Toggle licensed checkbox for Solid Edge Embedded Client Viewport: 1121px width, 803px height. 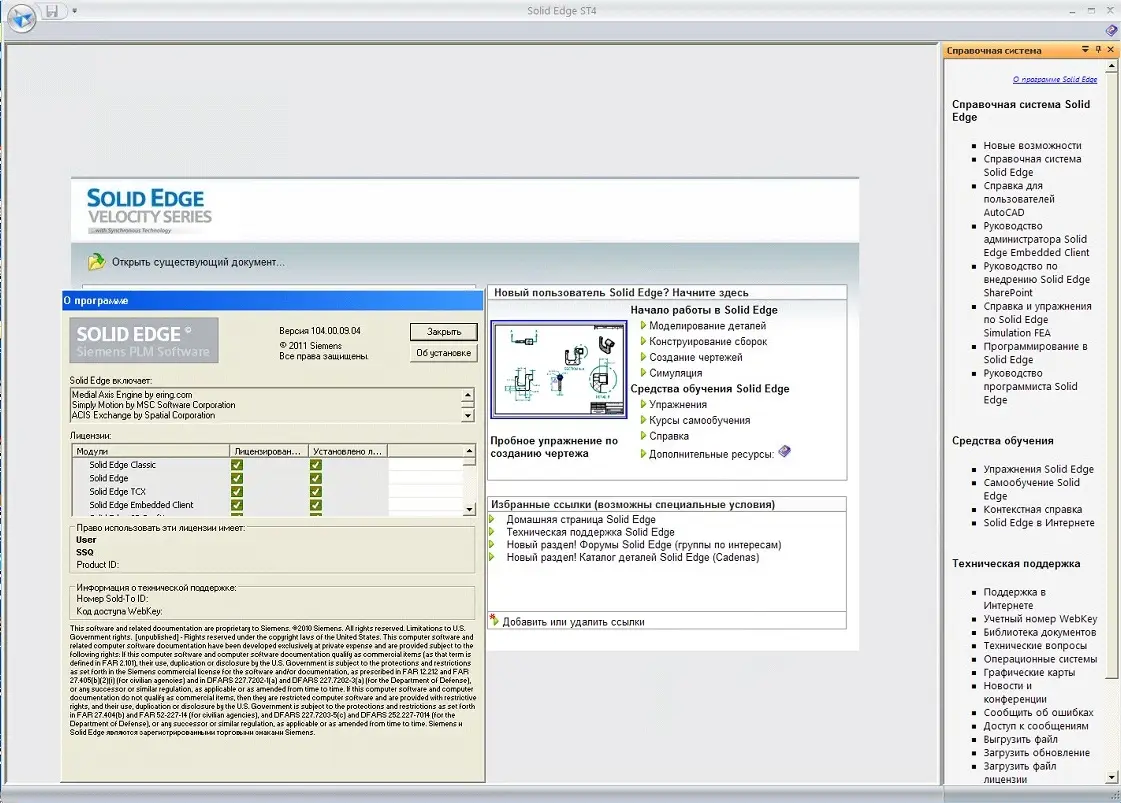237,505
